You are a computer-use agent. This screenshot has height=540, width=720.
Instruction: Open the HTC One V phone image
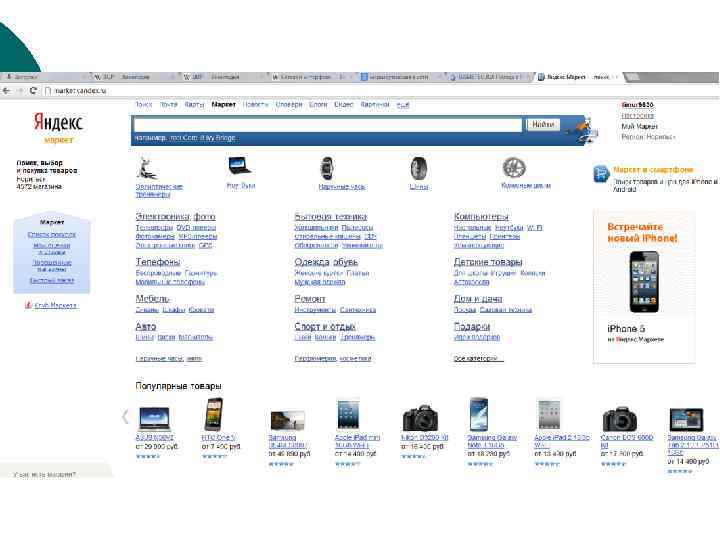(x=214, y=414)
